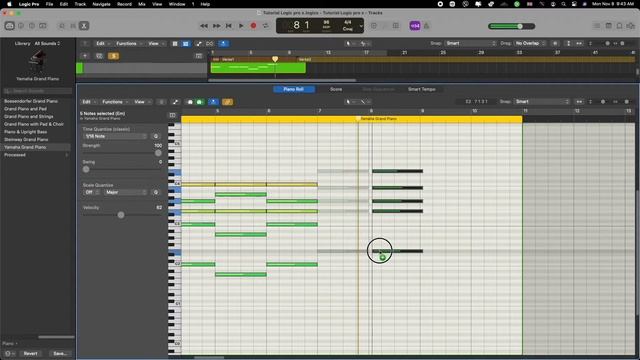
Task: Toggle Piano Roll automation button
Action: click(176, 102)
